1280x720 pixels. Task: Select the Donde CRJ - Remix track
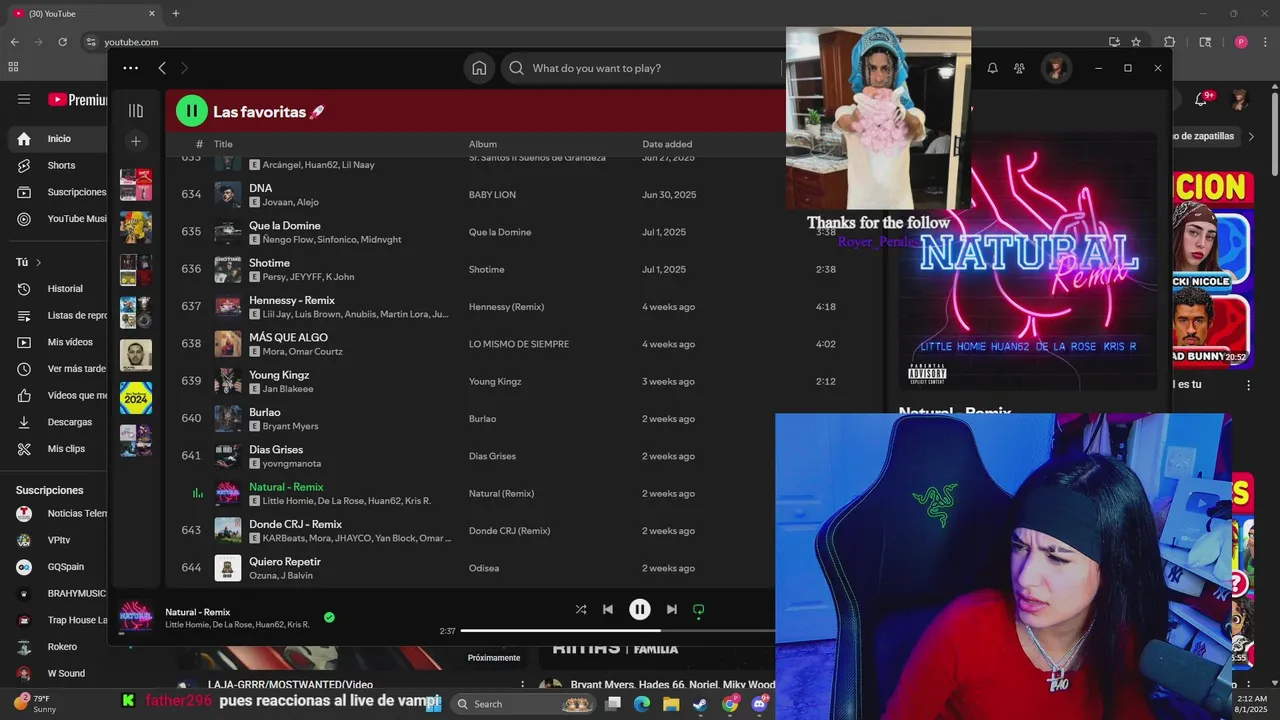coord(295,524)
